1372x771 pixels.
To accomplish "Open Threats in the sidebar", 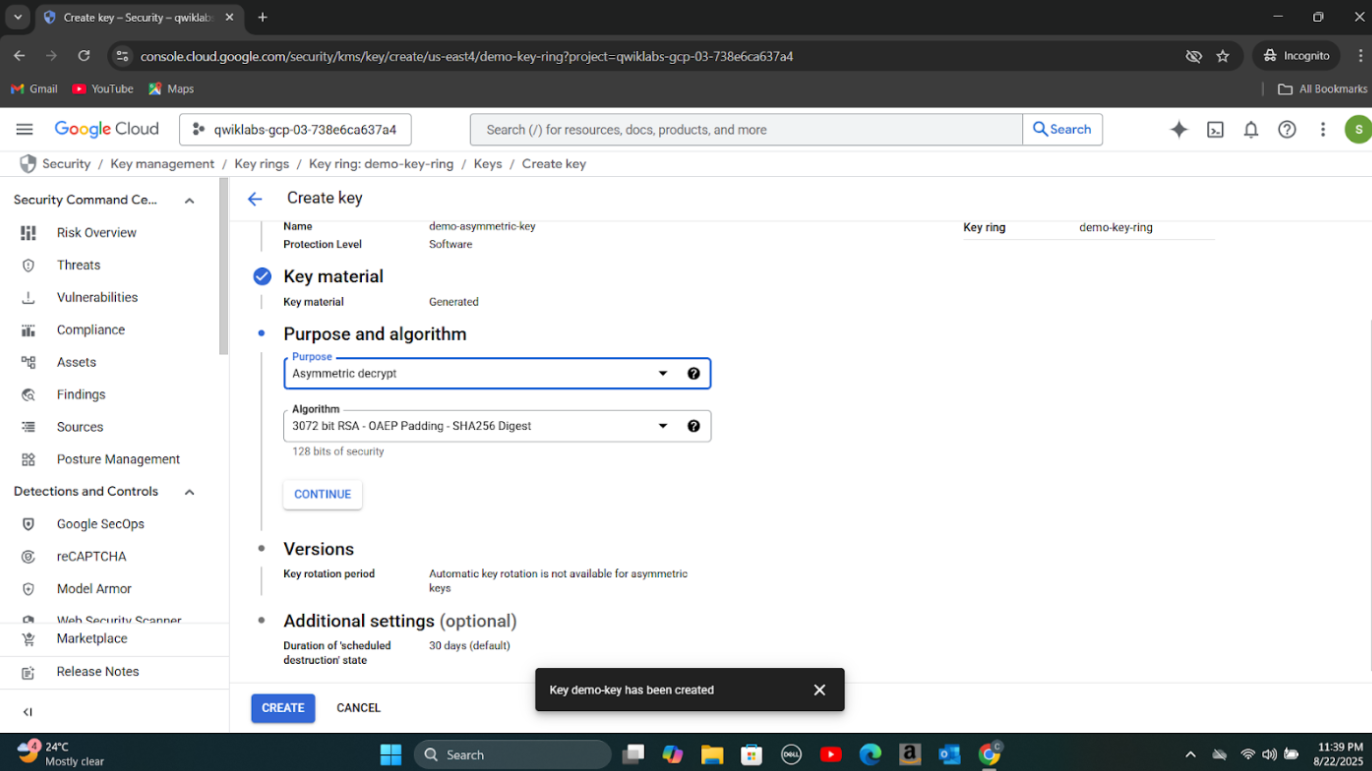I will tap(78, 265).
